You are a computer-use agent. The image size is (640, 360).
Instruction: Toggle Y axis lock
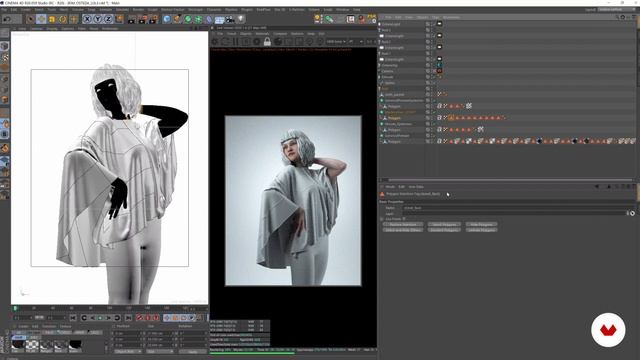click(x=98, y=19)
